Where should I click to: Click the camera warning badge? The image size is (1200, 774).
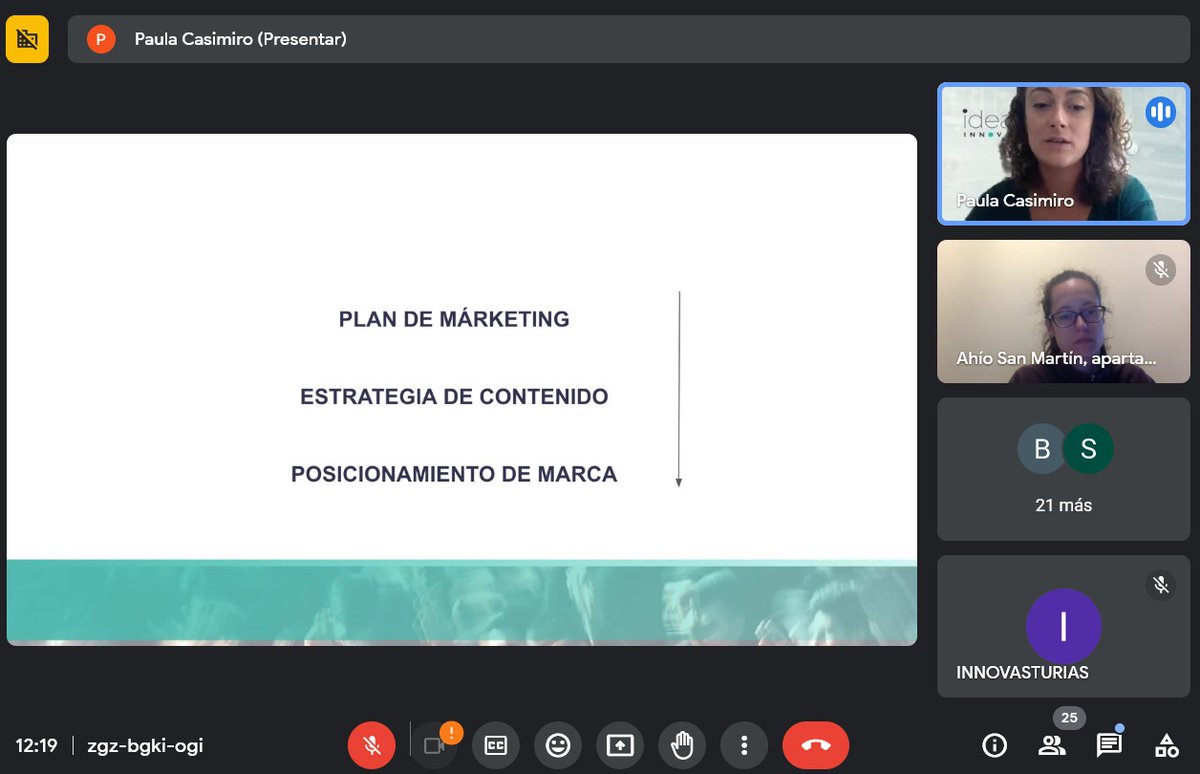[x=451, y=733]
